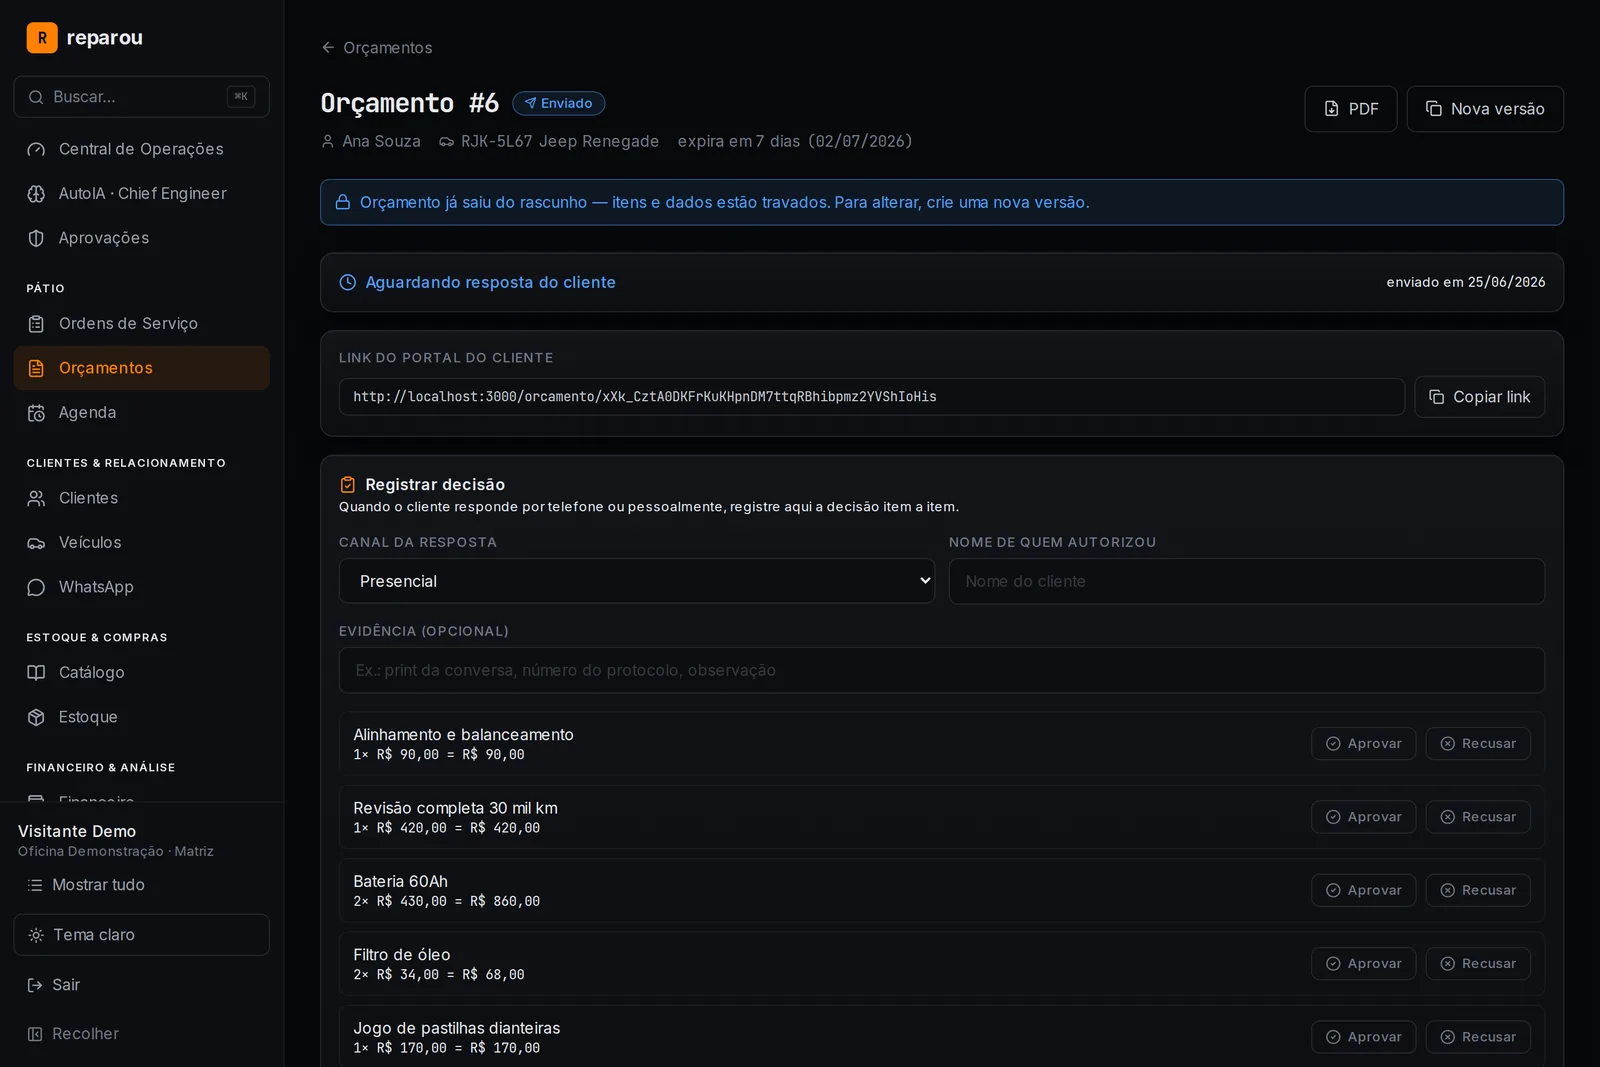The height and width of the screenshot is (1067, 1600).
Task: Approve the Filtro de óleo item
Action: click(x=1364, y=964)
